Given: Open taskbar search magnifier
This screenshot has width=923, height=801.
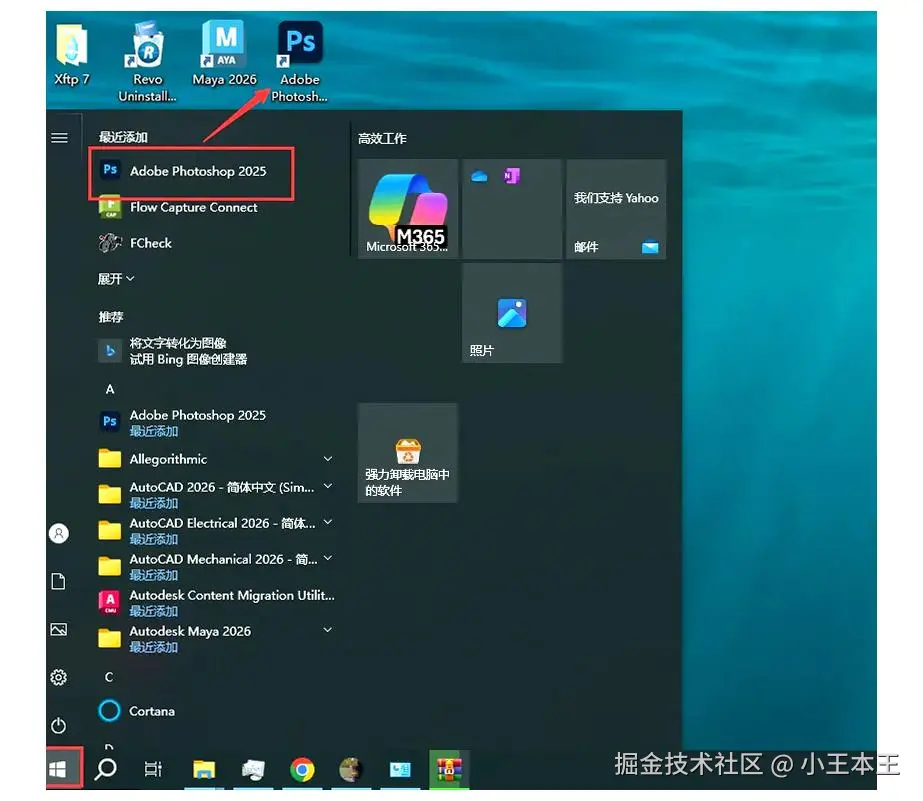Looking at the screenshot, I should pos(106,769).
